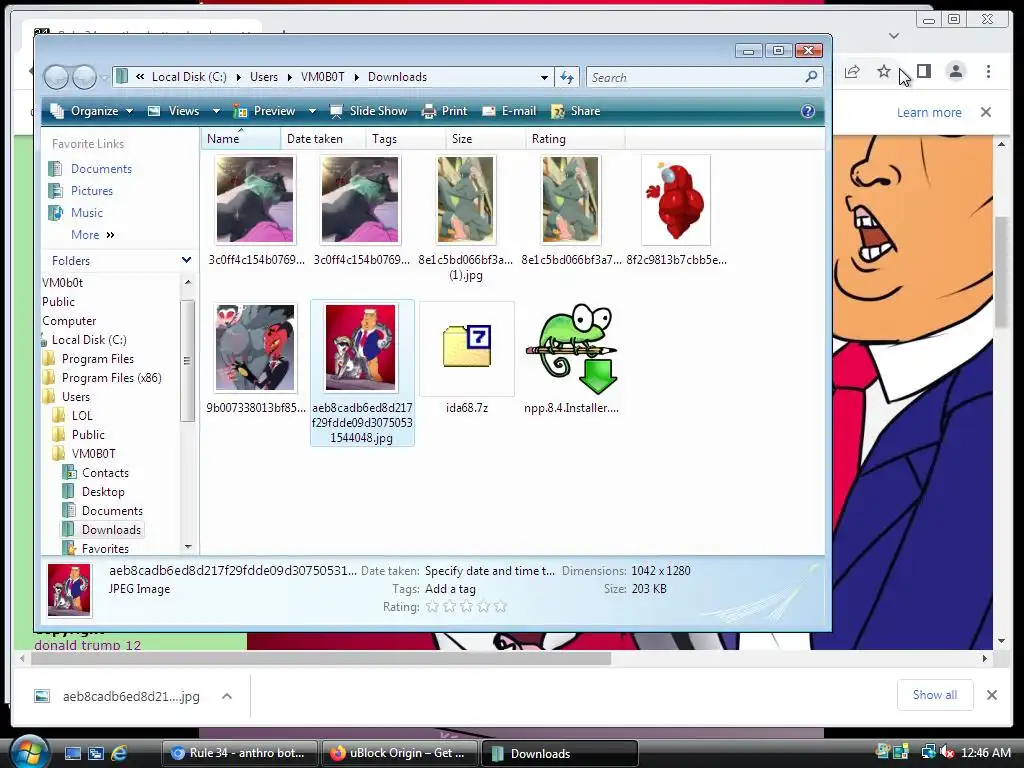
Task: Select Contacts folder in the tree
Action: coord(105,473)
